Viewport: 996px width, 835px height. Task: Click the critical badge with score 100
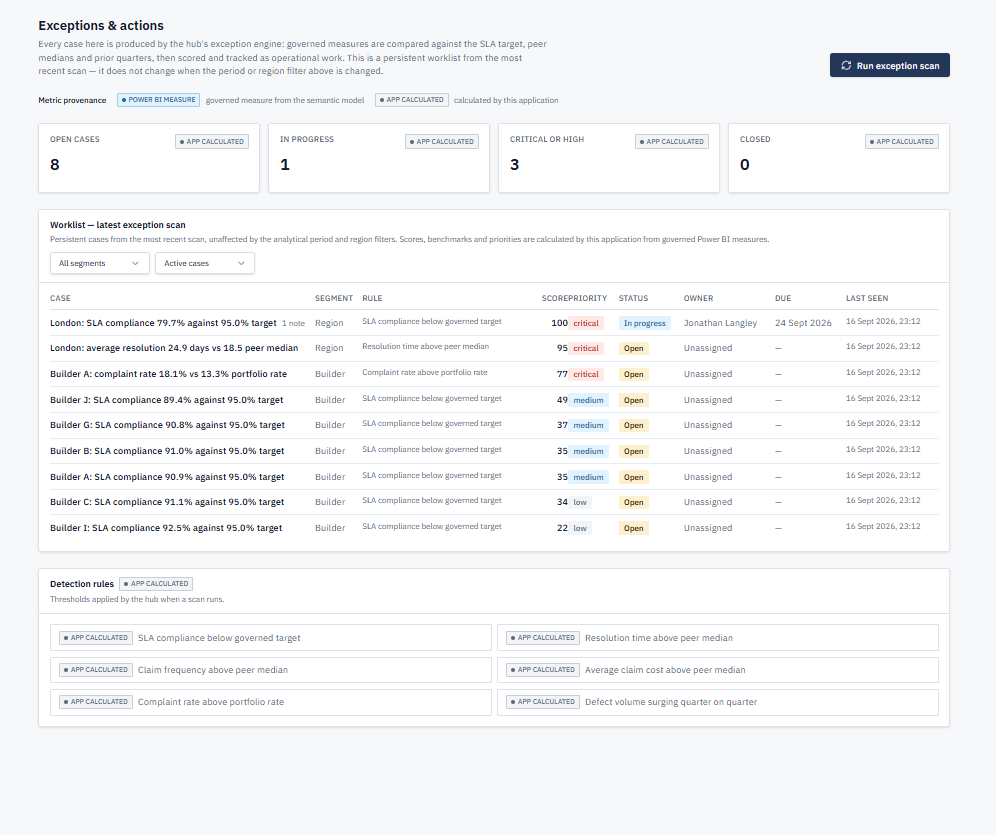pyautogui.click(x=586, y=323)
